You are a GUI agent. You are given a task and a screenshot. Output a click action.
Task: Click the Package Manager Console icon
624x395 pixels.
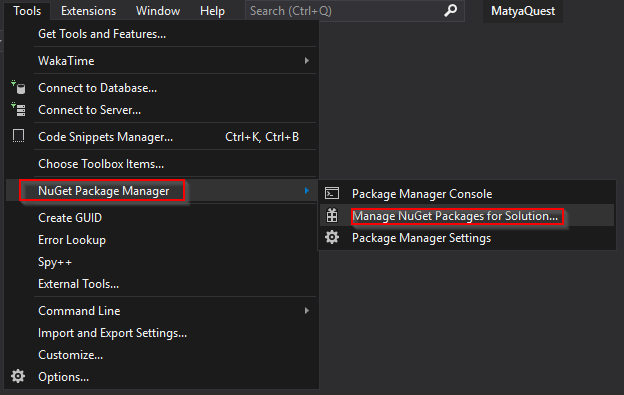click(x=332, y=193)
